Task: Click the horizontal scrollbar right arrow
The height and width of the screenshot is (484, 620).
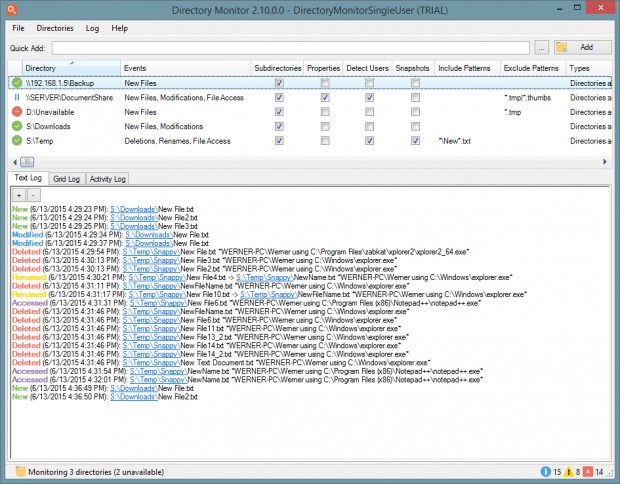Action: click(605, 161)
